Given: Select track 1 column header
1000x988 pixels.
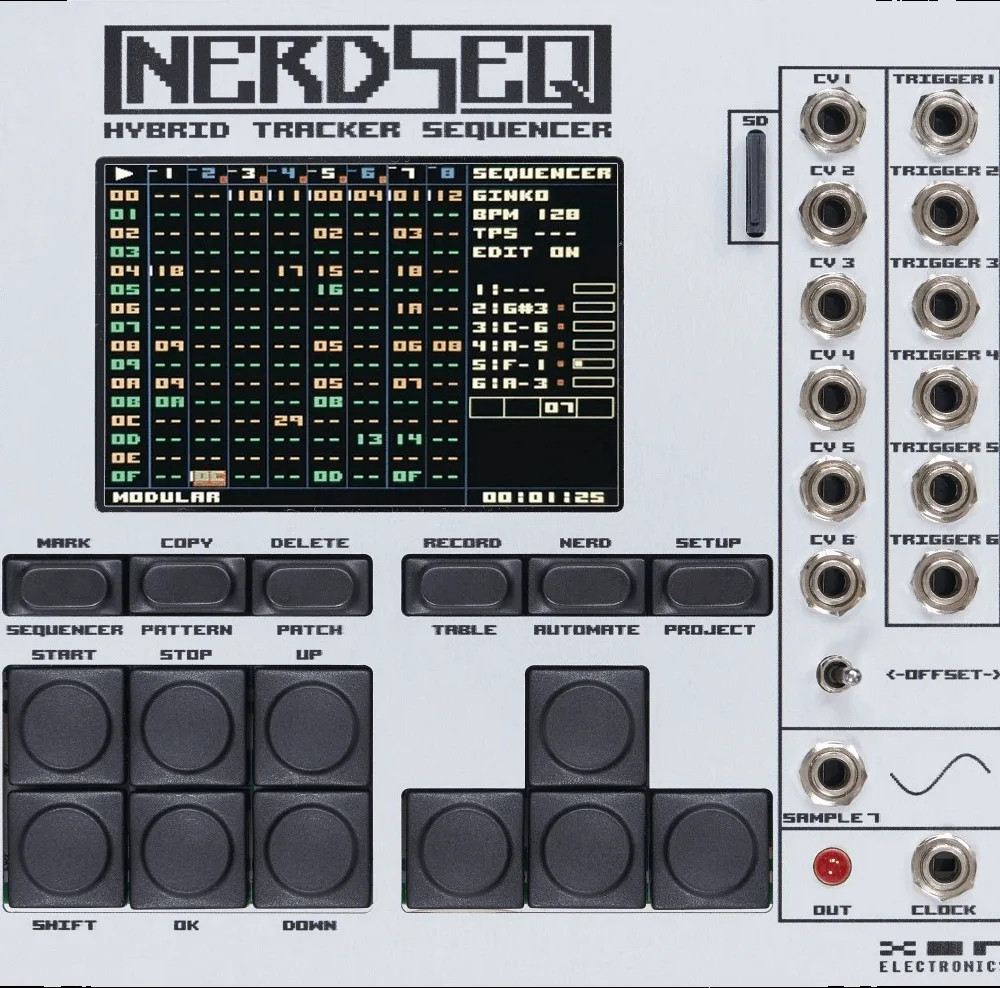Looking at the screenshot, I should (x=168, y=173).
